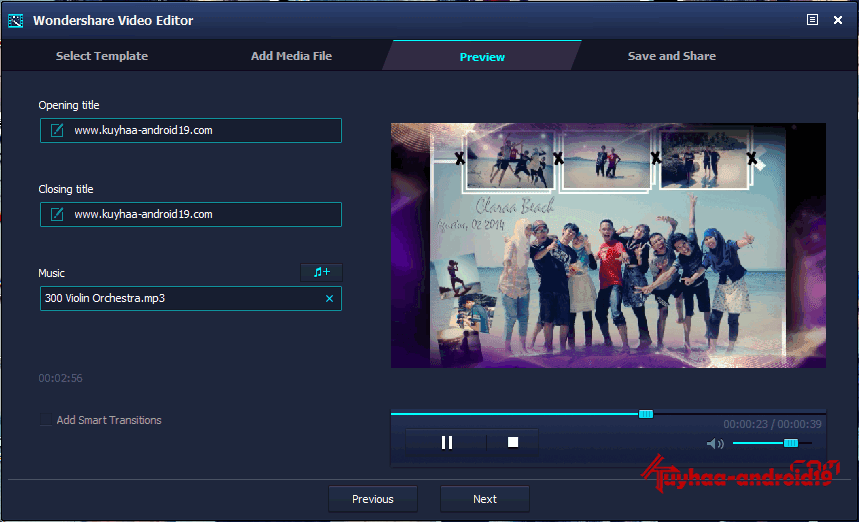Add a music file with the note-plus icon
The width and height of the screenshot is (859, 522).
tap(322, 272)
